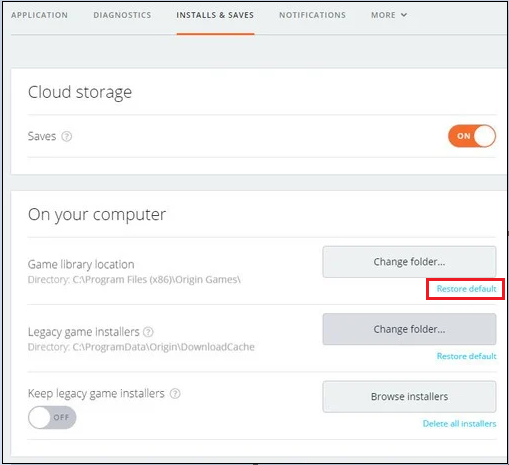Open help icon next to Saves
The width and height of the screenshot is (509, 465).
pos(67,136)
